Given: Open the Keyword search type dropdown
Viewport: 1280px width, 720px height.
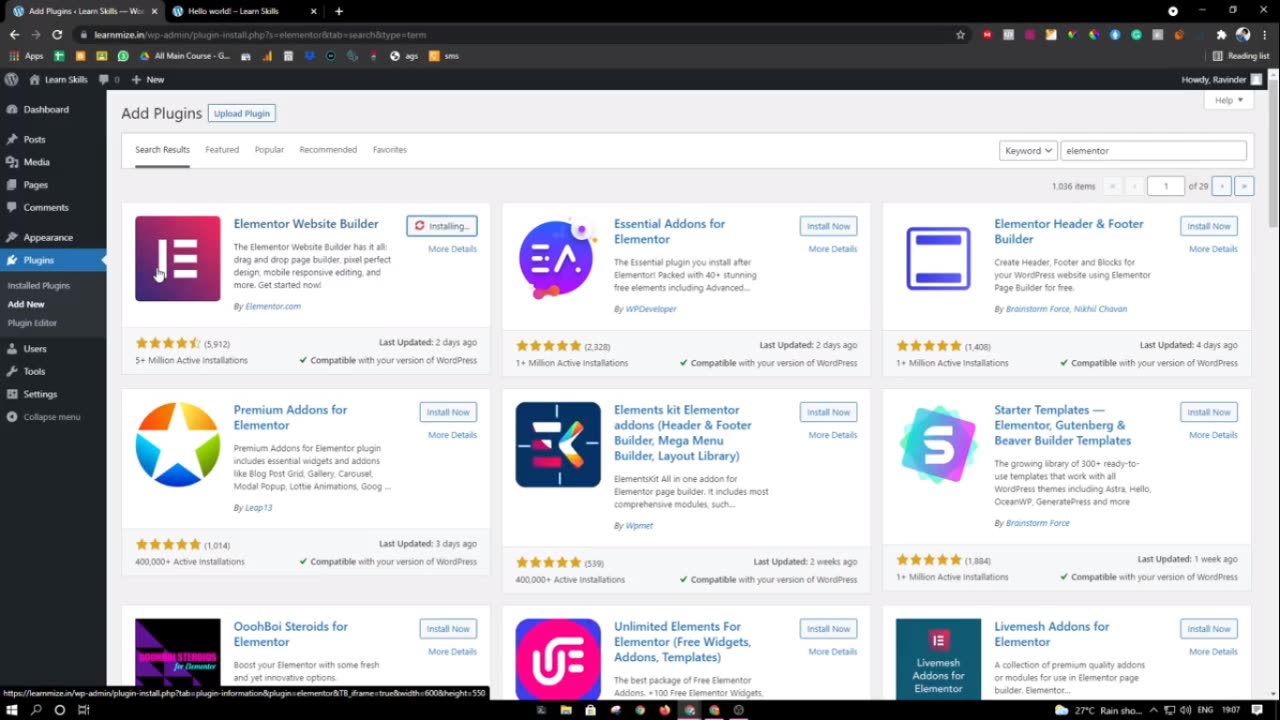Looking at the screenshot, I should (x=1028, y=150).
